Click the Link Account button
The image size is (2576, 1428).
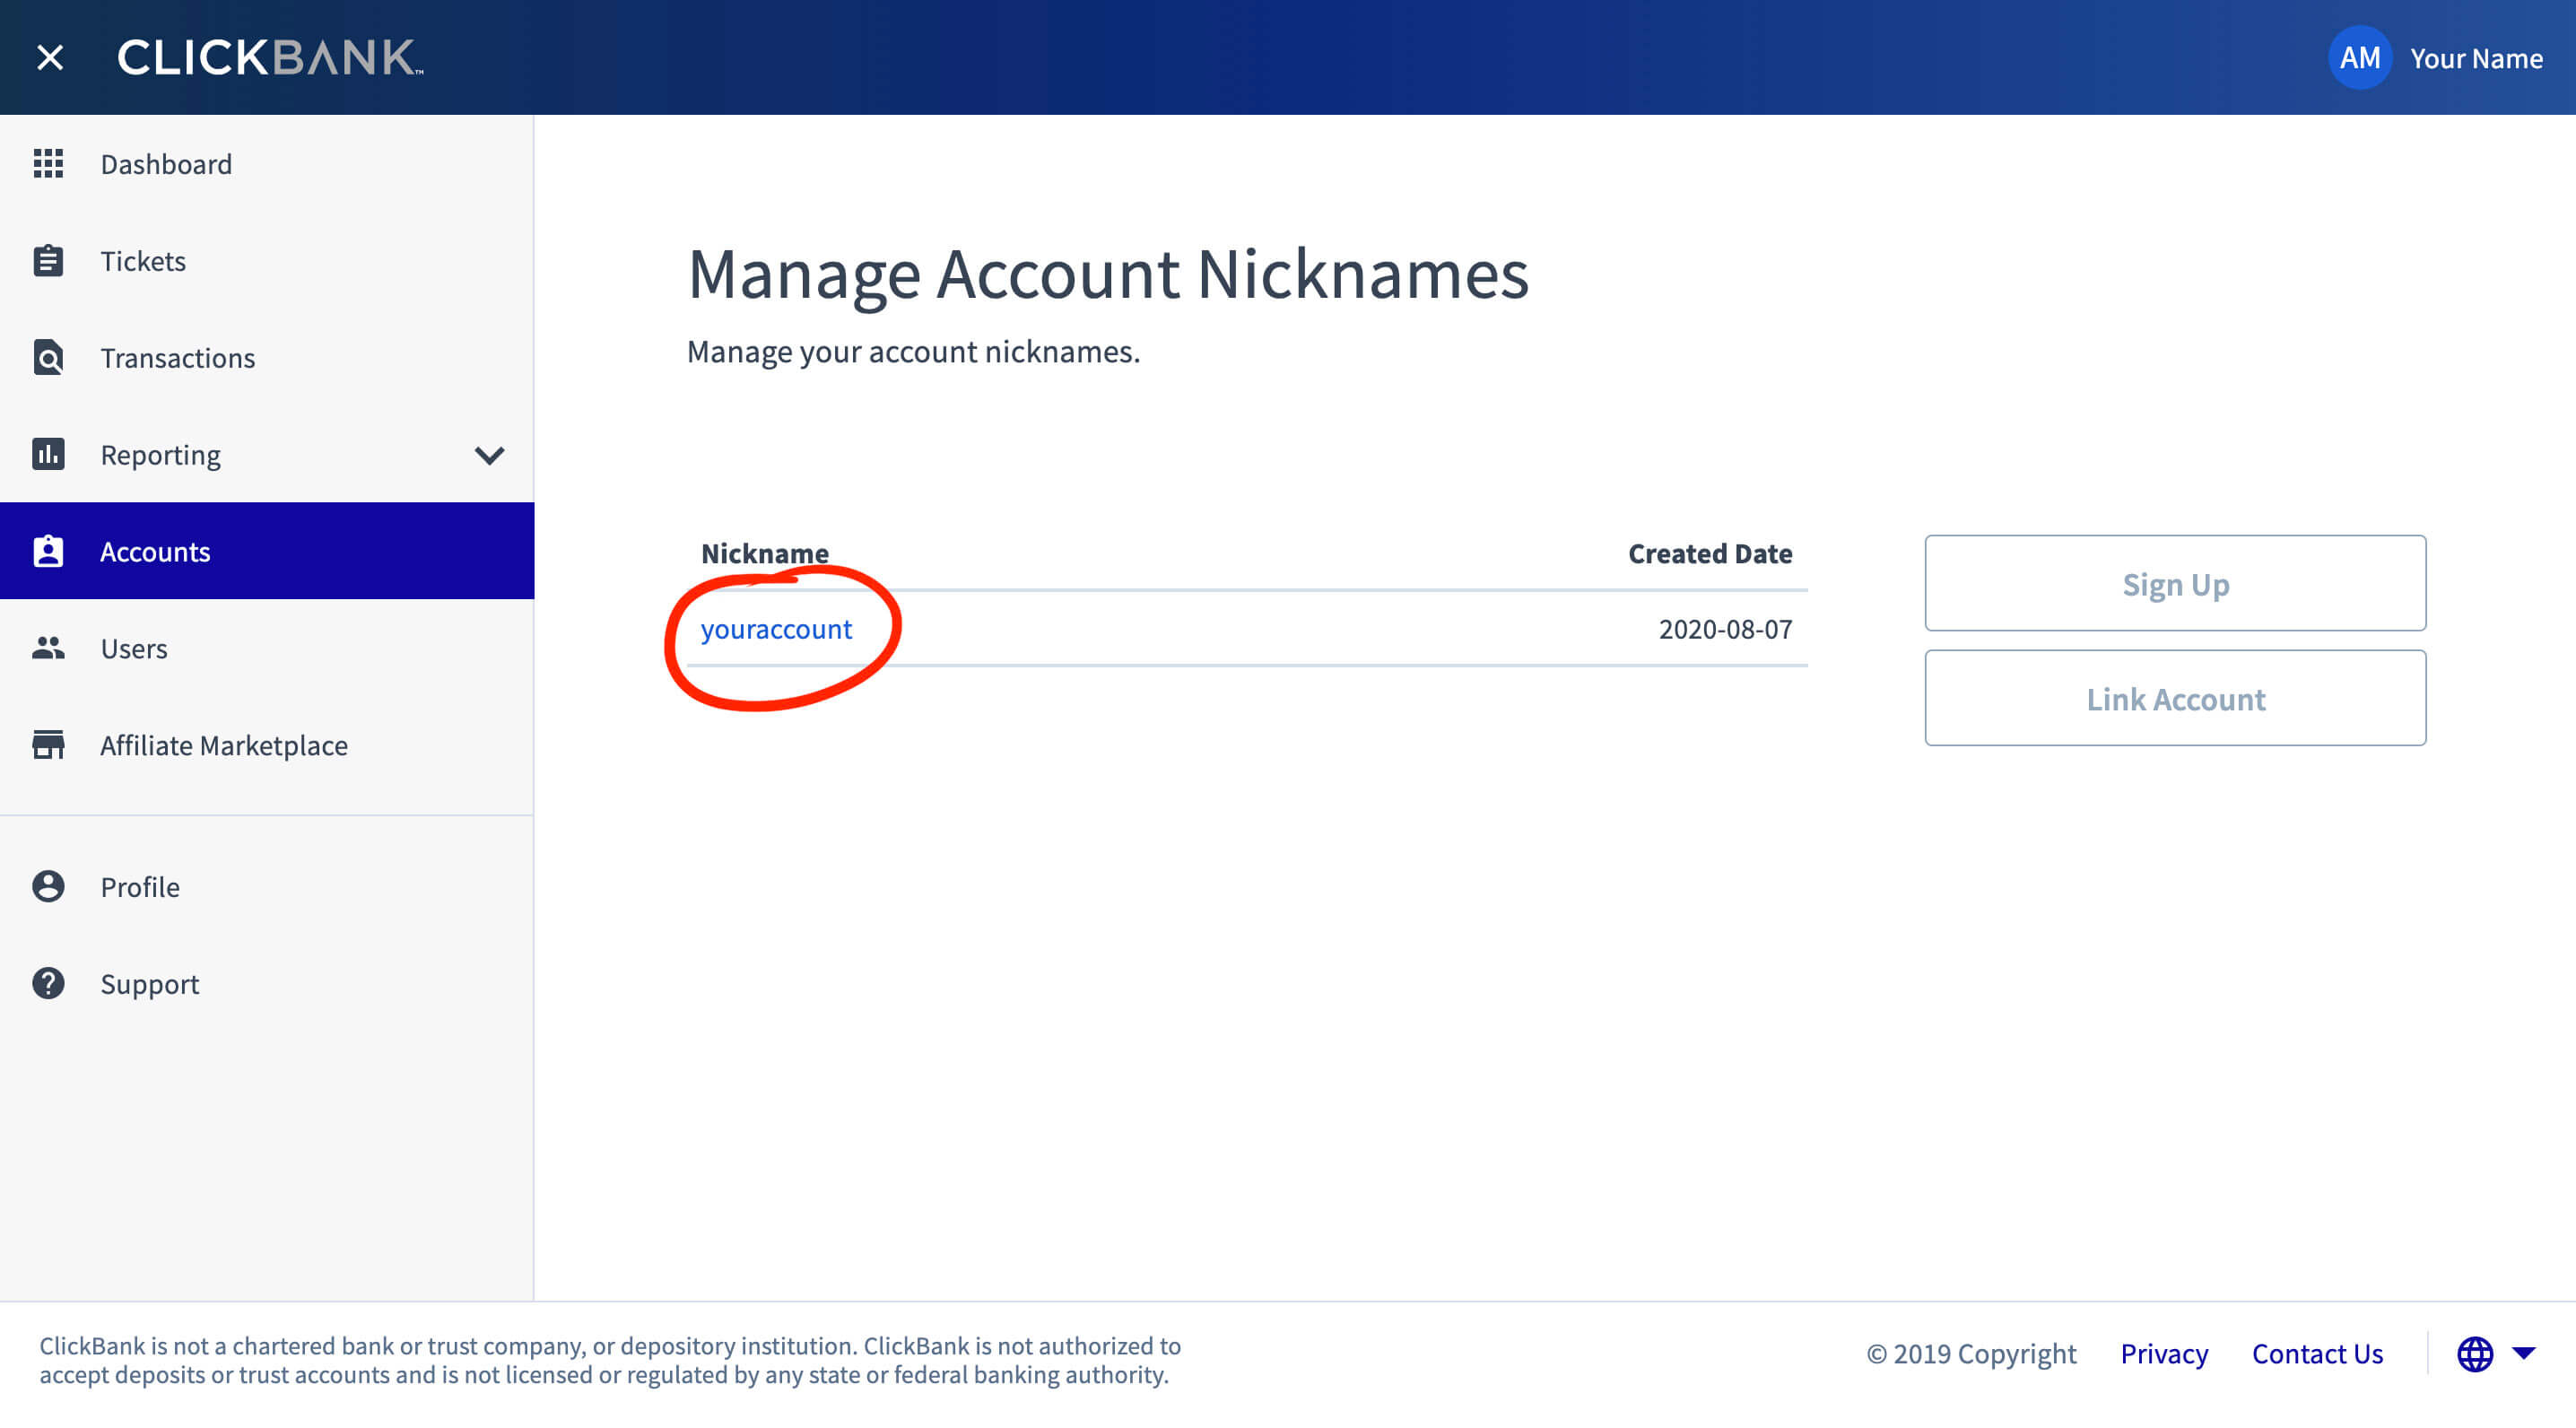coord(2175,698)
